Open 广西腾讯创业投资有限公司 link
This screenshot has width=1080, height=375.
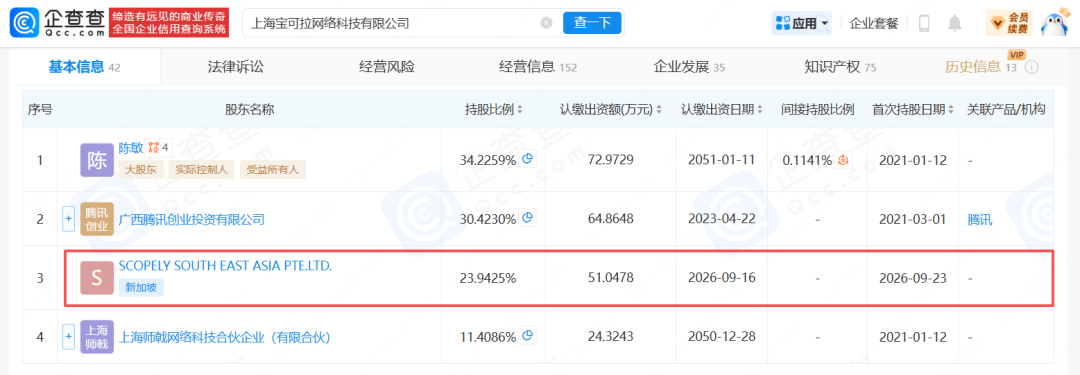click(x=191, y=219)
